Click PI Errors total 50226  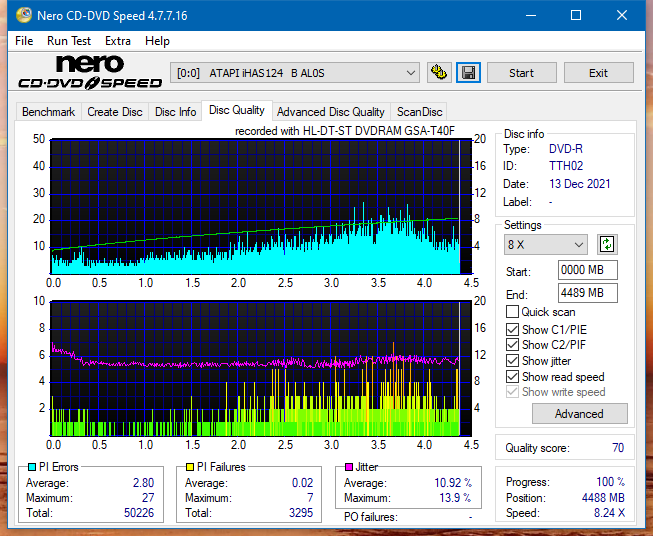(139, 513)
